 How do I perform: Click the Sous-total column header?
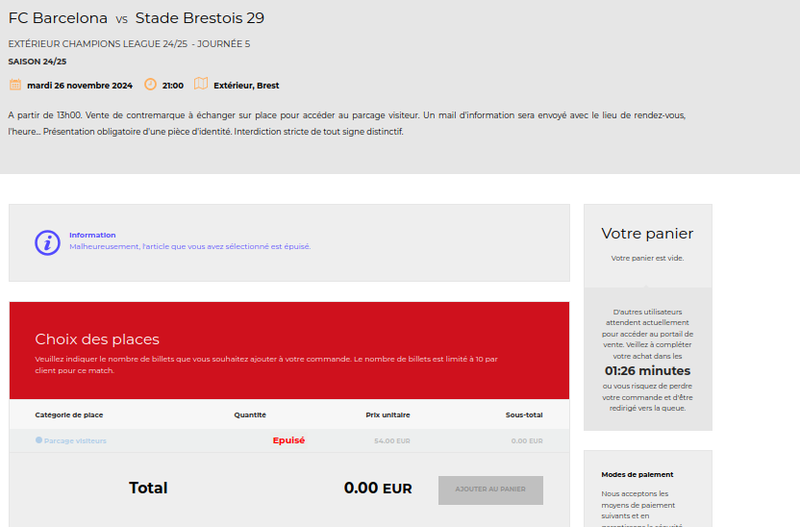tap(524, 415)
